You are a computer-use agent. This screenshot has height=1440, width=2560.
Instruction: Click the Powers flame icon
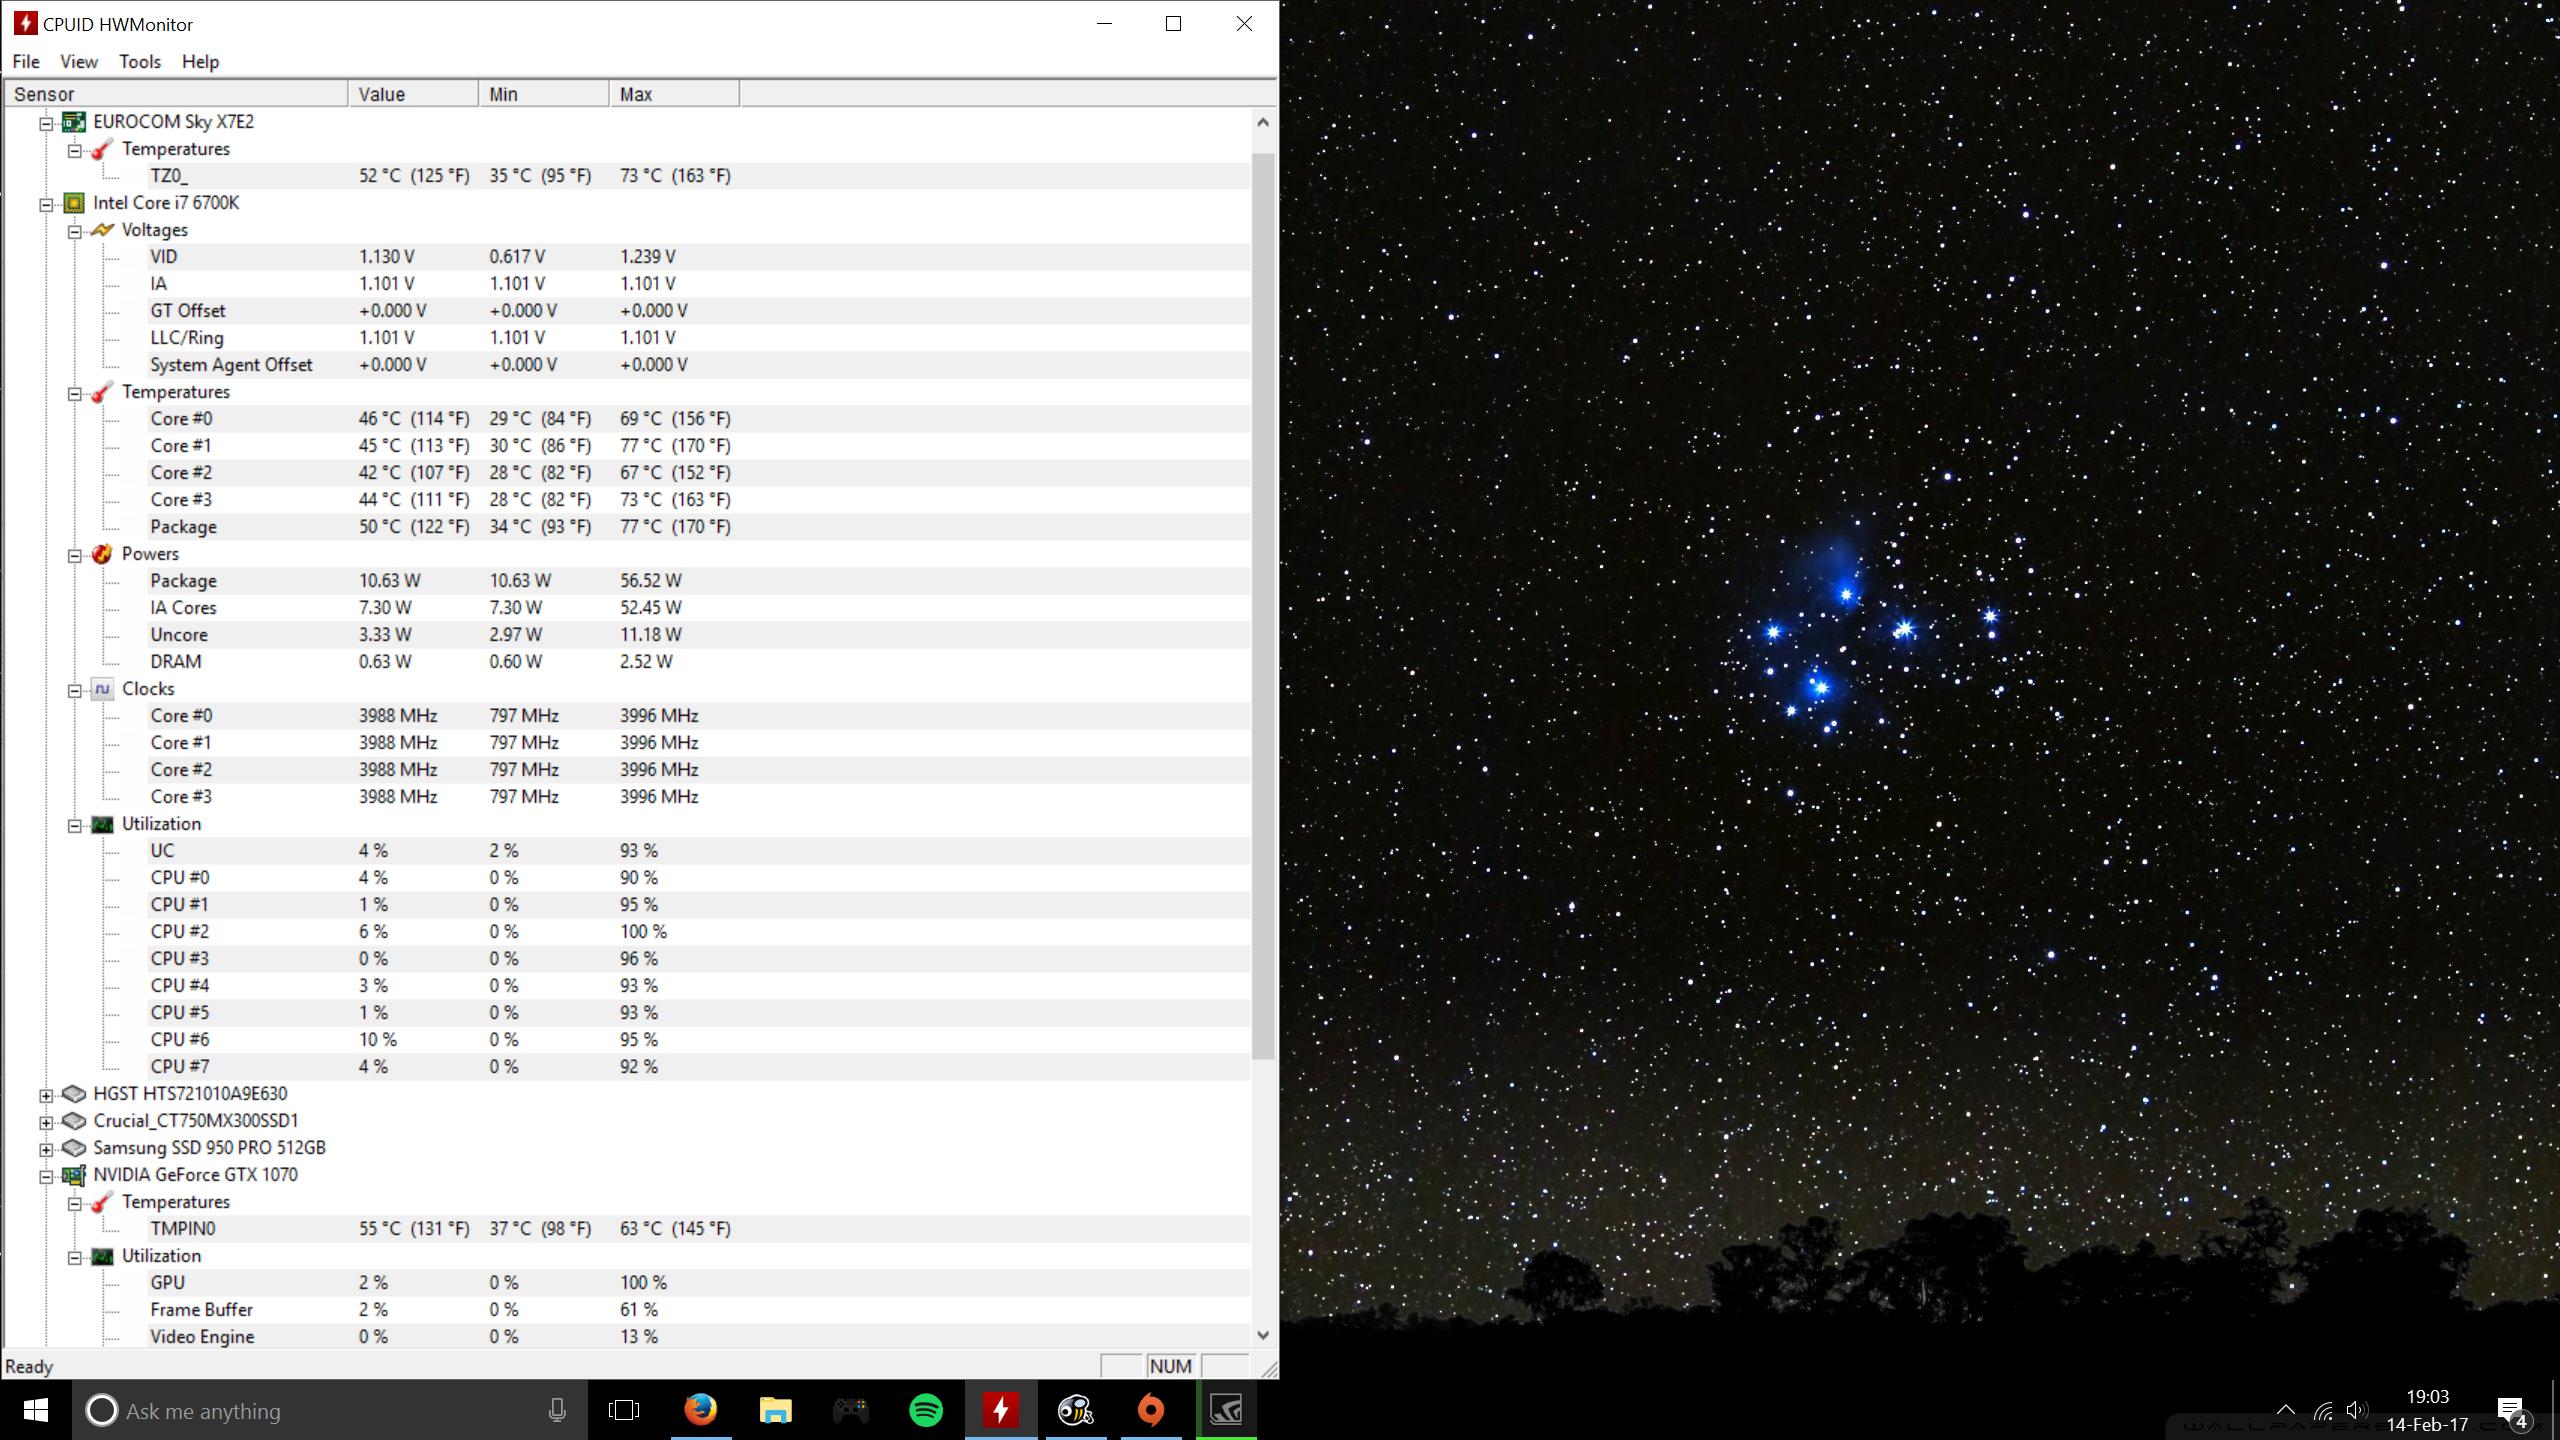pos(102,554)
